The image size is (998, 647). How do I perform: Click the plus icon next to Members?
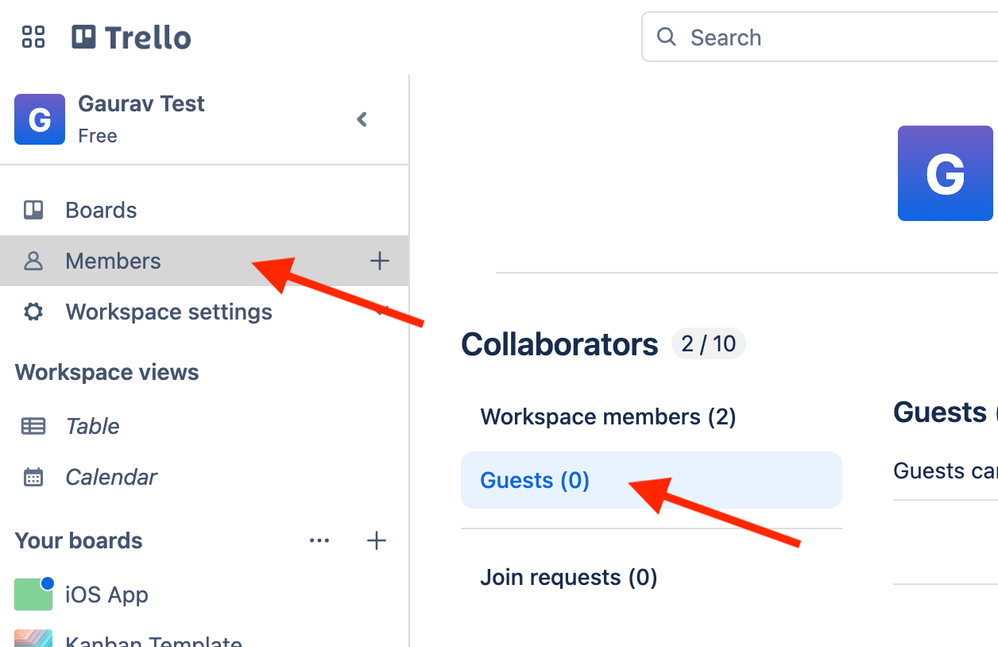tap(379, 261)
